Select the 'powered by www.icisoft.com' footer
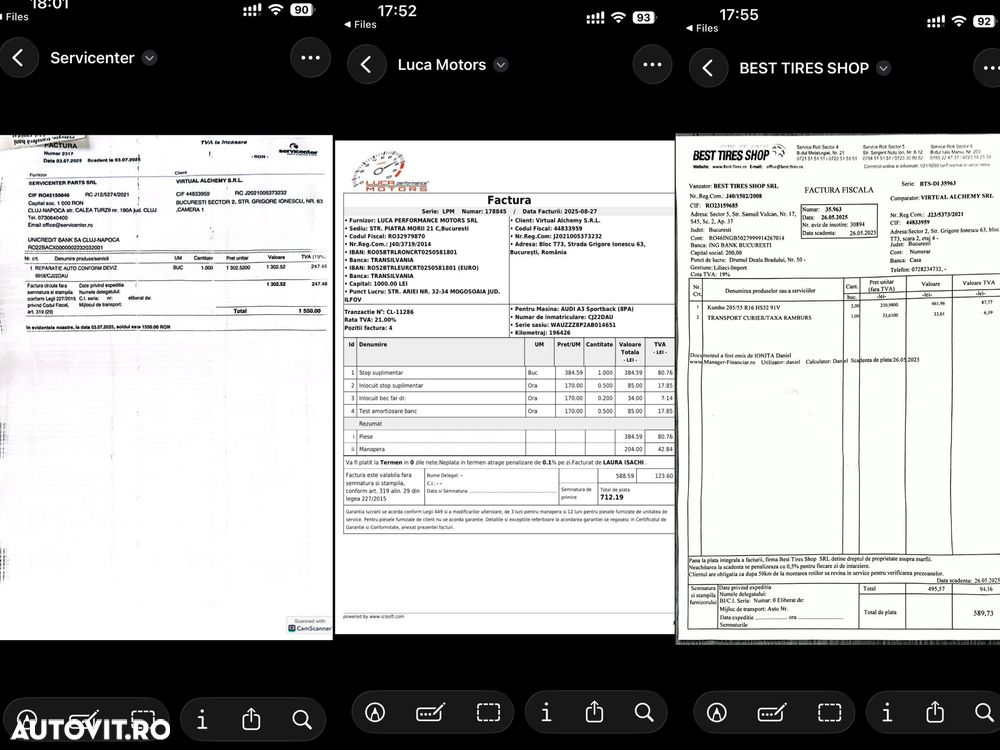The height and width of the screenshot is (750, 1000). 374,617
